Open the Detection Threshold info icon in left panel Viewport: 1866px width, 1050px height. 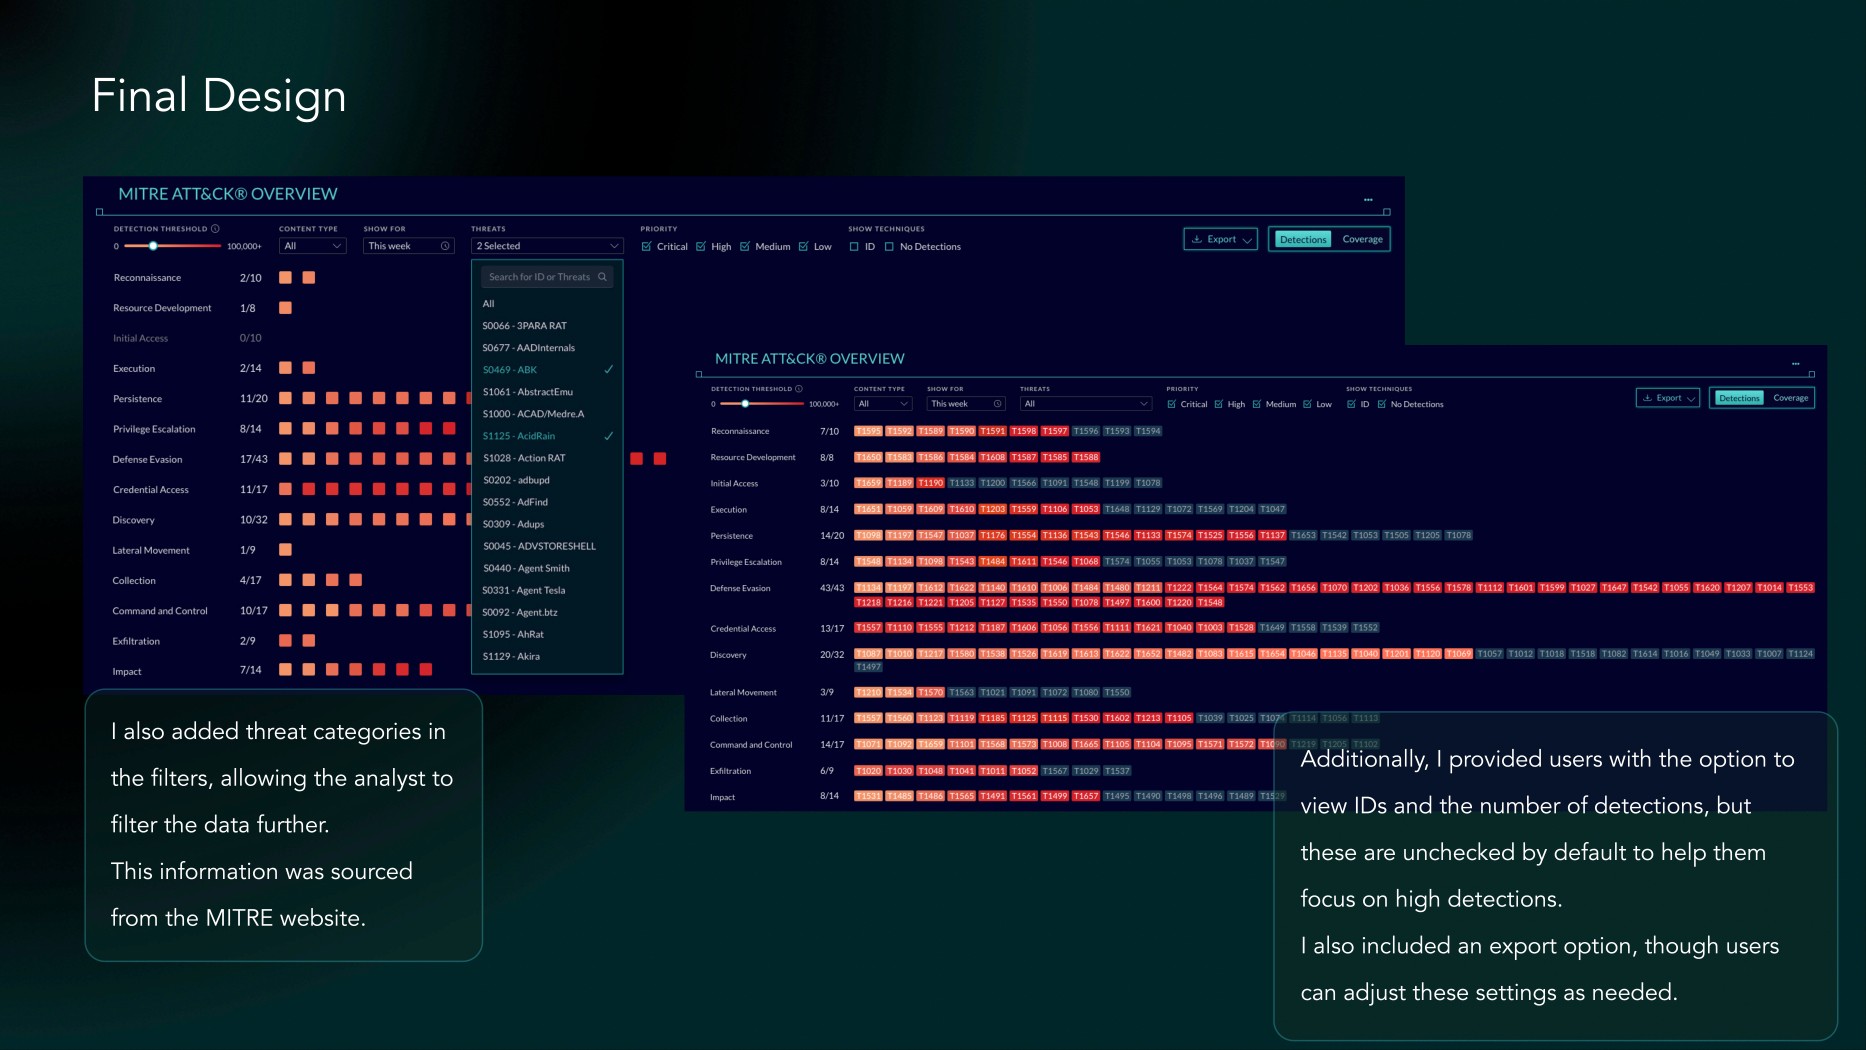point(215,229)
